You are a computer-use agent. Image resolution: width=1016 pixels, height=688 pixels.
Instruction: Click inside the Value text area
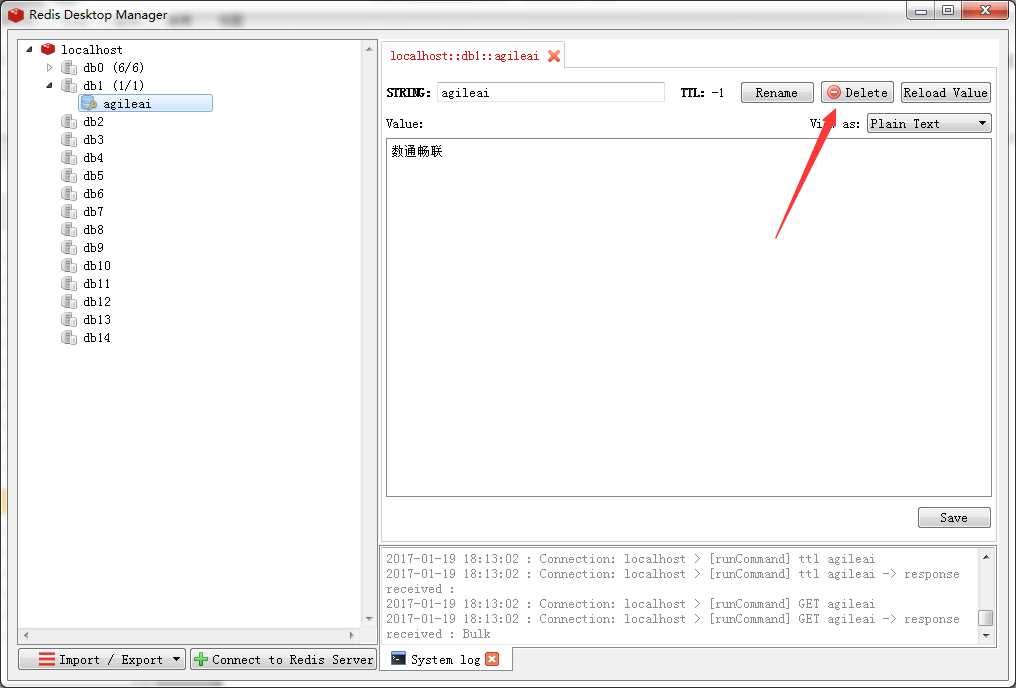click(689, 317)
